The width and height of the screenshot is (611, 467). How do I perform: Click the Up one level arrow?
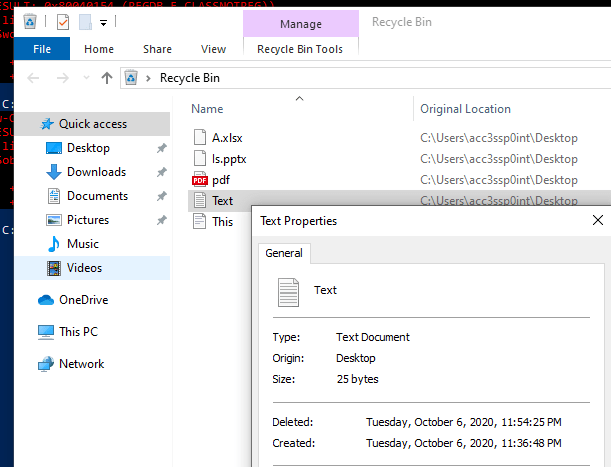106,78
